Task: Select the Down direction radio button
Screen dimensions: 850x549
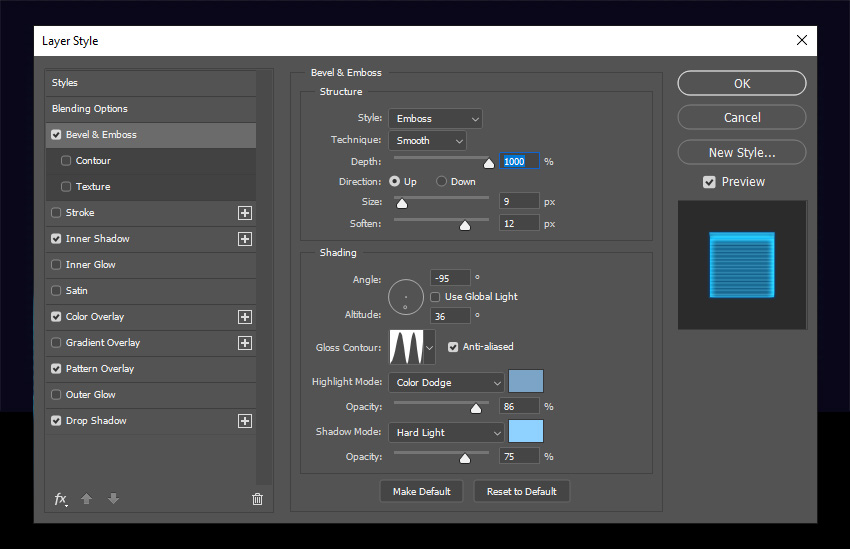Action: [441, 182]
